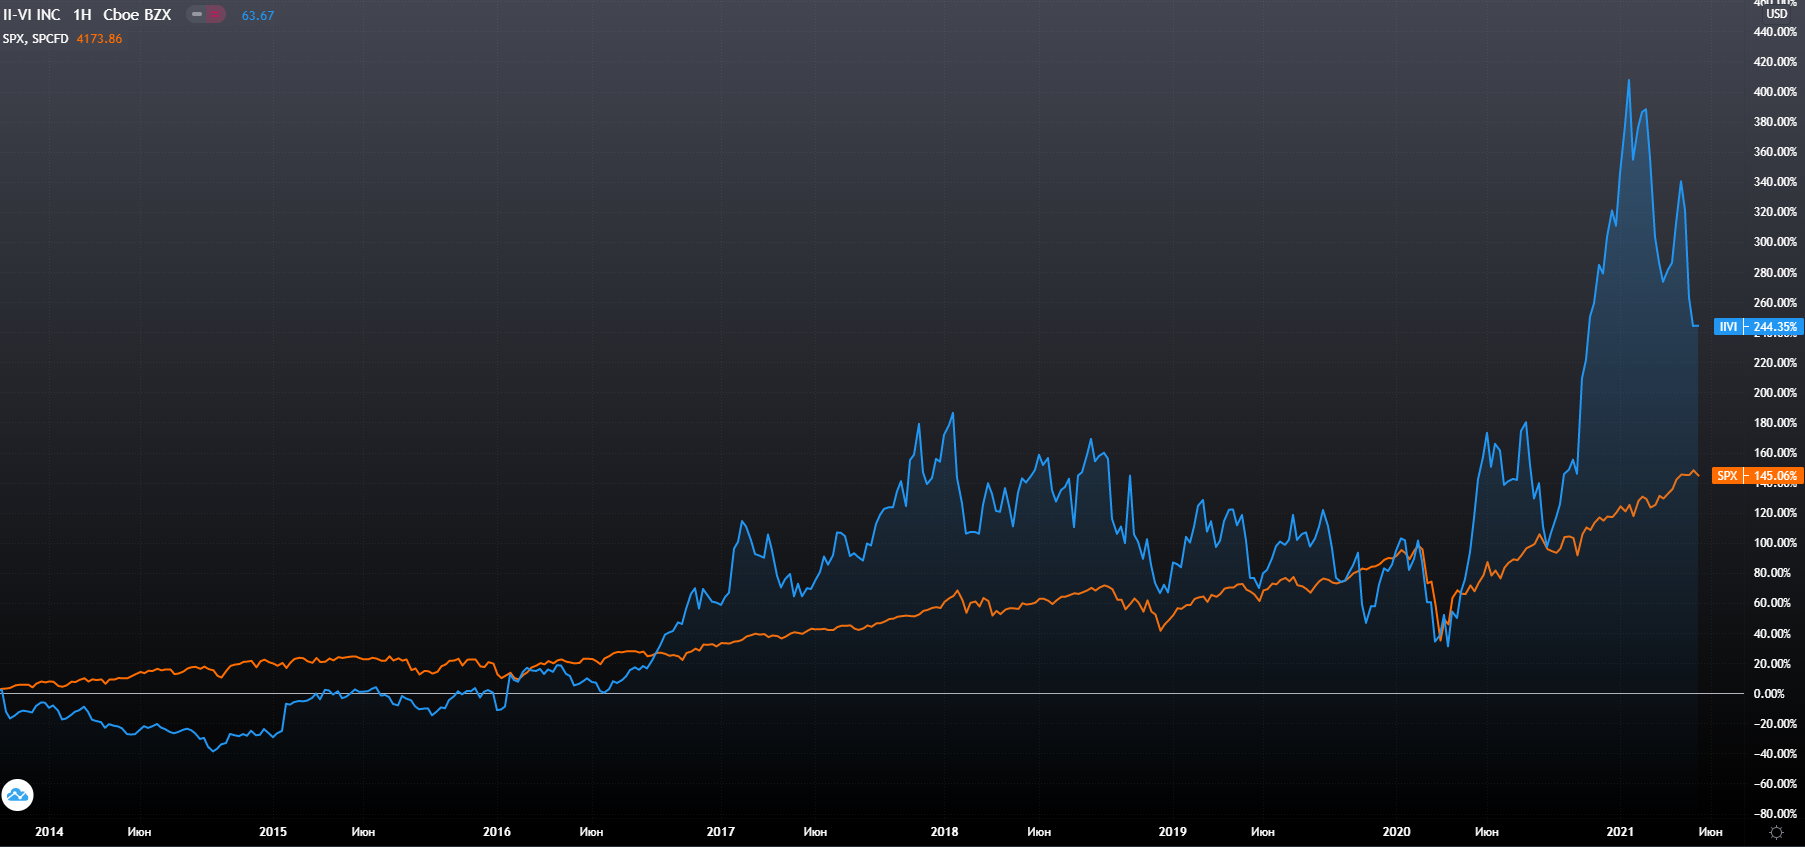Click the −80.00% price scale label
Screen dimensions: 1805x847
pyautogui.click(x=1775, y=814)
